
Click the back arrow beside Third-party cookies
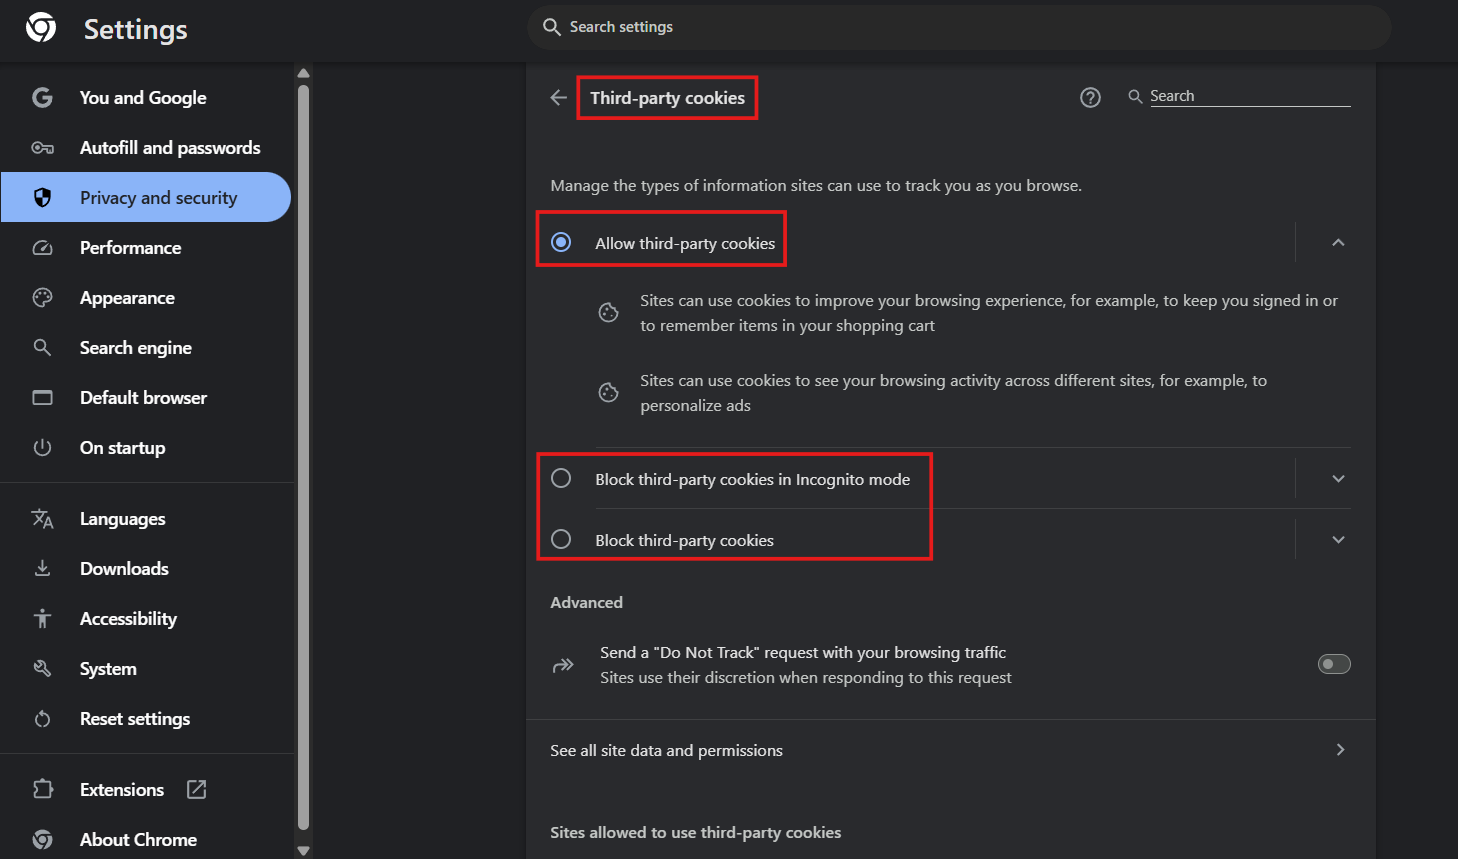(558, 97)
